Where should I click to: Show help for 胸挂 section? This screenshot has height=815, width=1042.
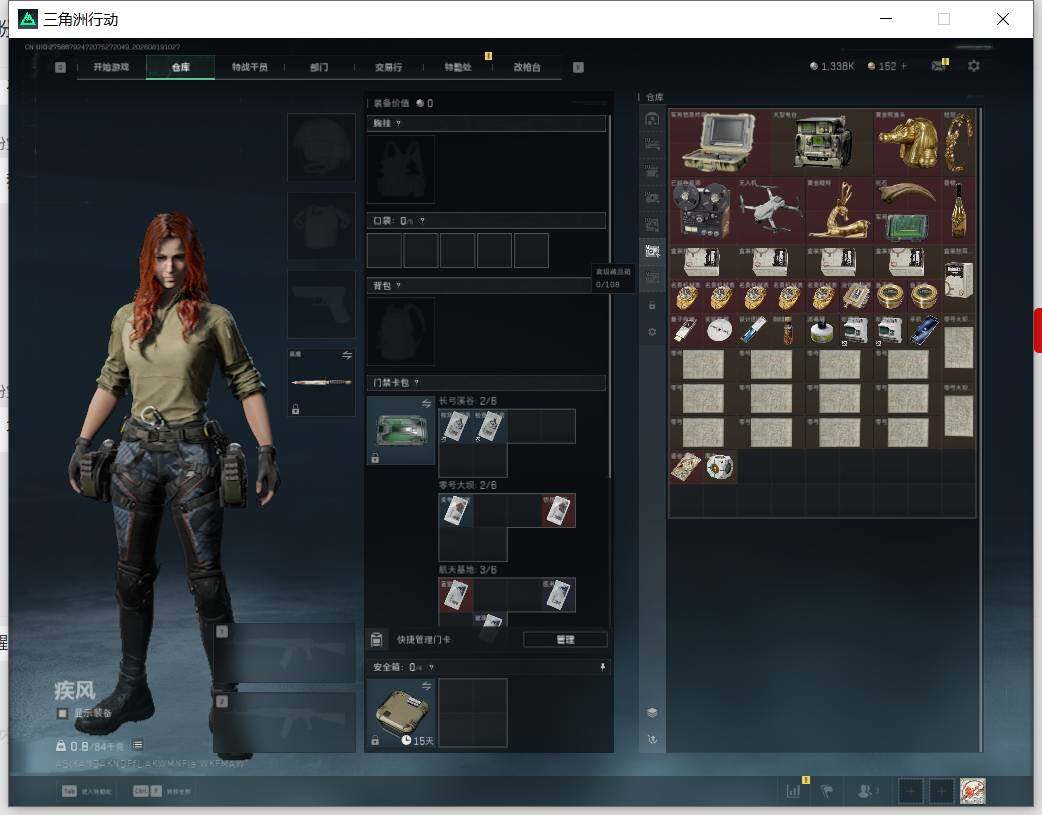tap(398, 124)
